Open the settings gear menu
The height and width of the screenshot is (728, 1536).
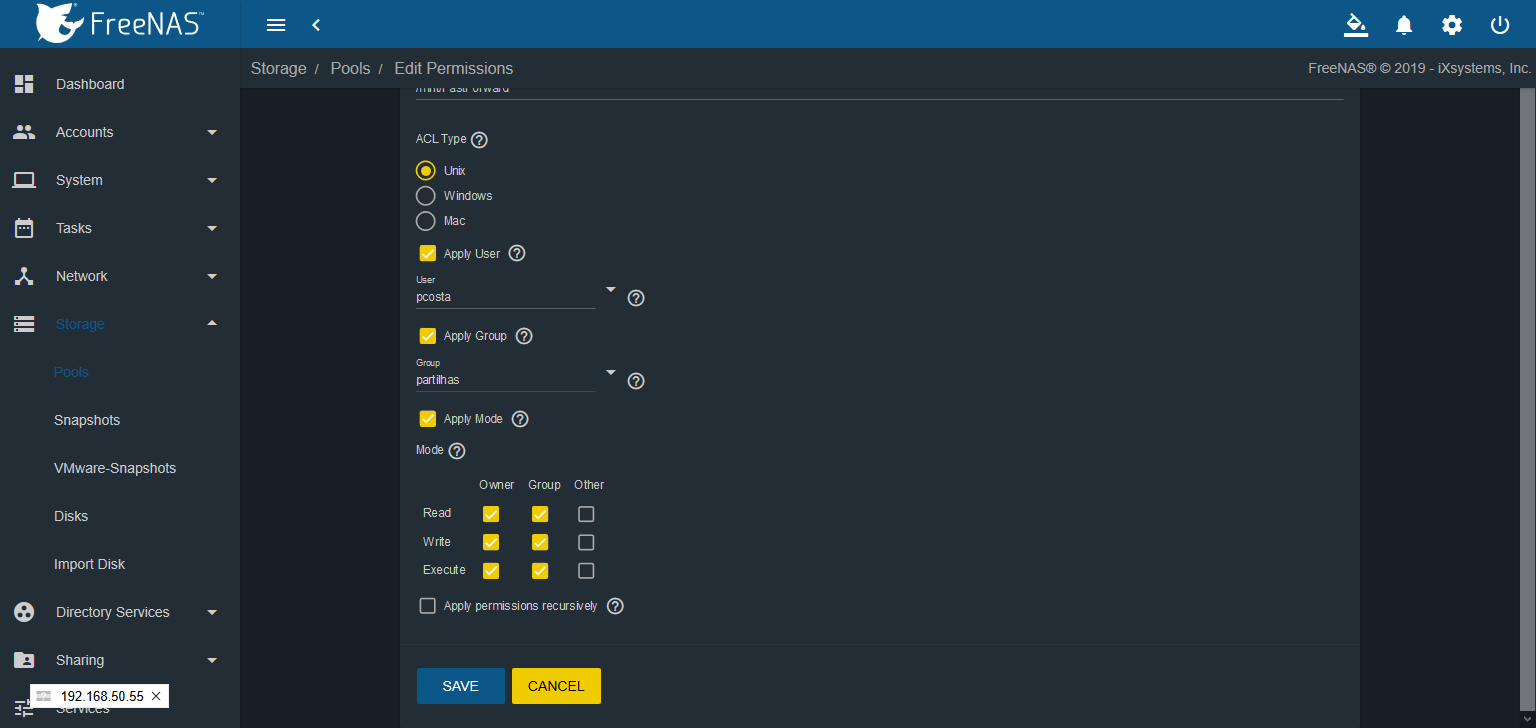pos(1452,25)
